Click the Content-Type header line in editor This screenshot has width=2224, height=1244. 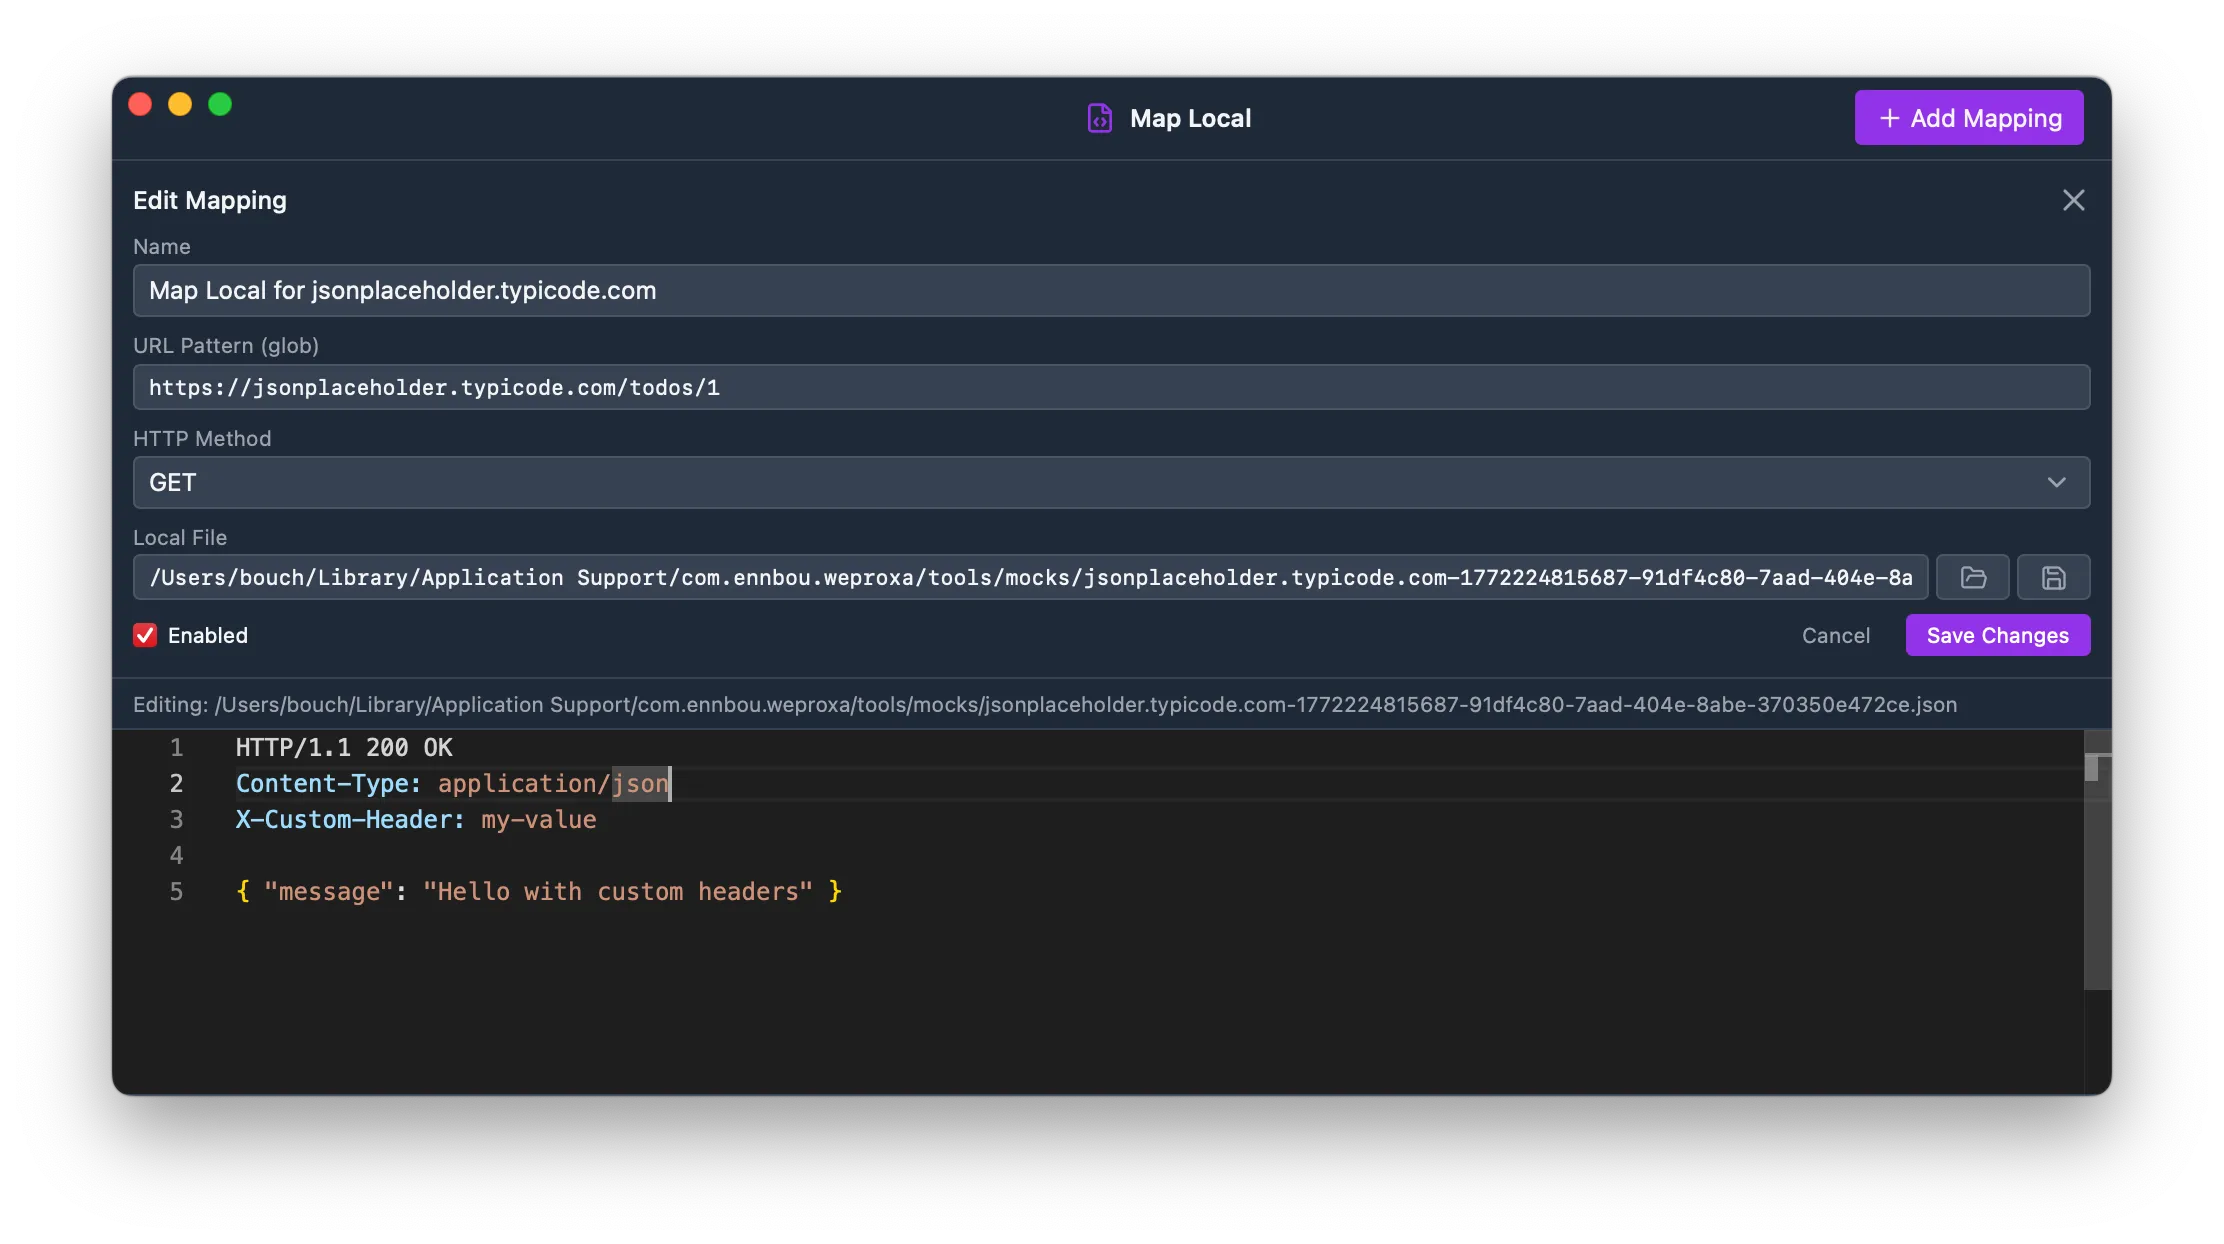pos(450,783)
